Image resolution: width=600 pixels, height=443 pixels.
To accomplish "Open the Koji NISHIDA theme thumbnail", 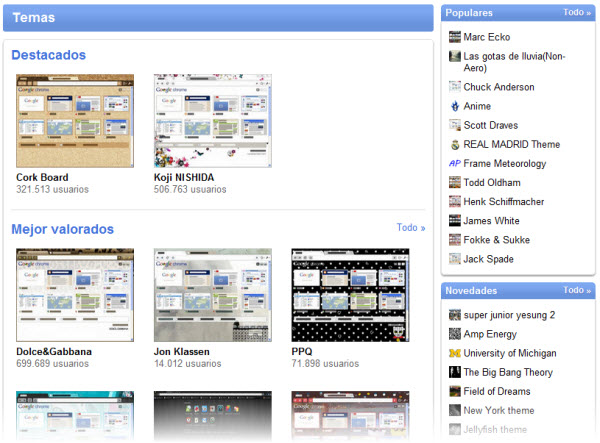I will coord(213,121).
